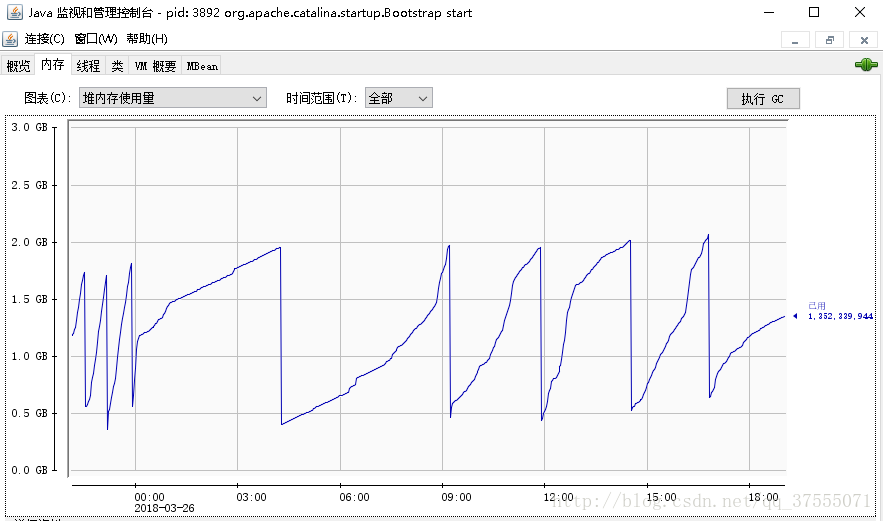The height and width of the screenshot is (521, 883).
Task: Expand the 全部 time range dropdown
Action: pos(399,98)
